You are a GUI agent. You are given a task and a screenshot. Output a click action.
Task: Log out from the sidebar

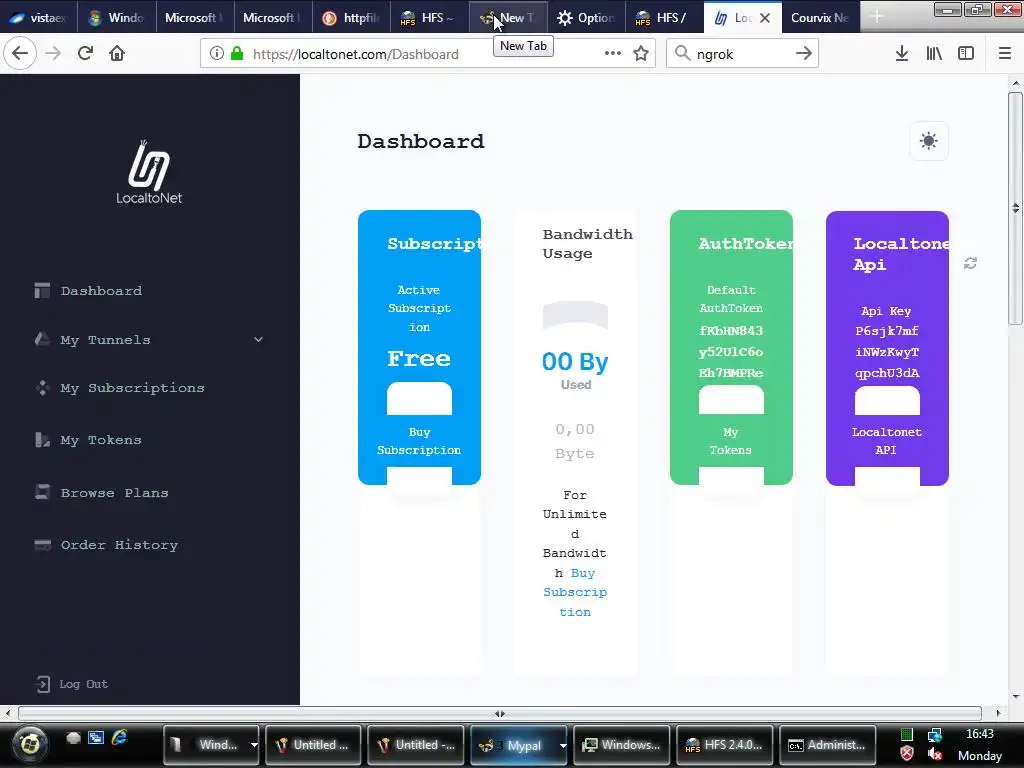[x=72, y=684]
